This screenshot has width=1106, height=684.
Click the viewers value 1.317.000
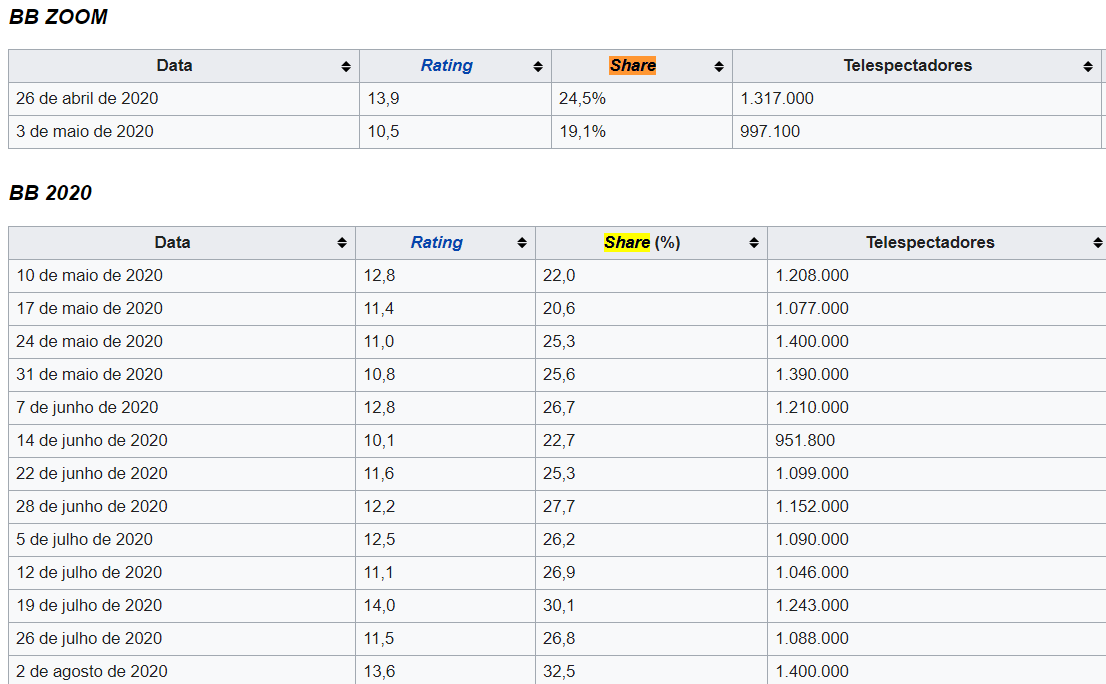click(x=777, y=99)
